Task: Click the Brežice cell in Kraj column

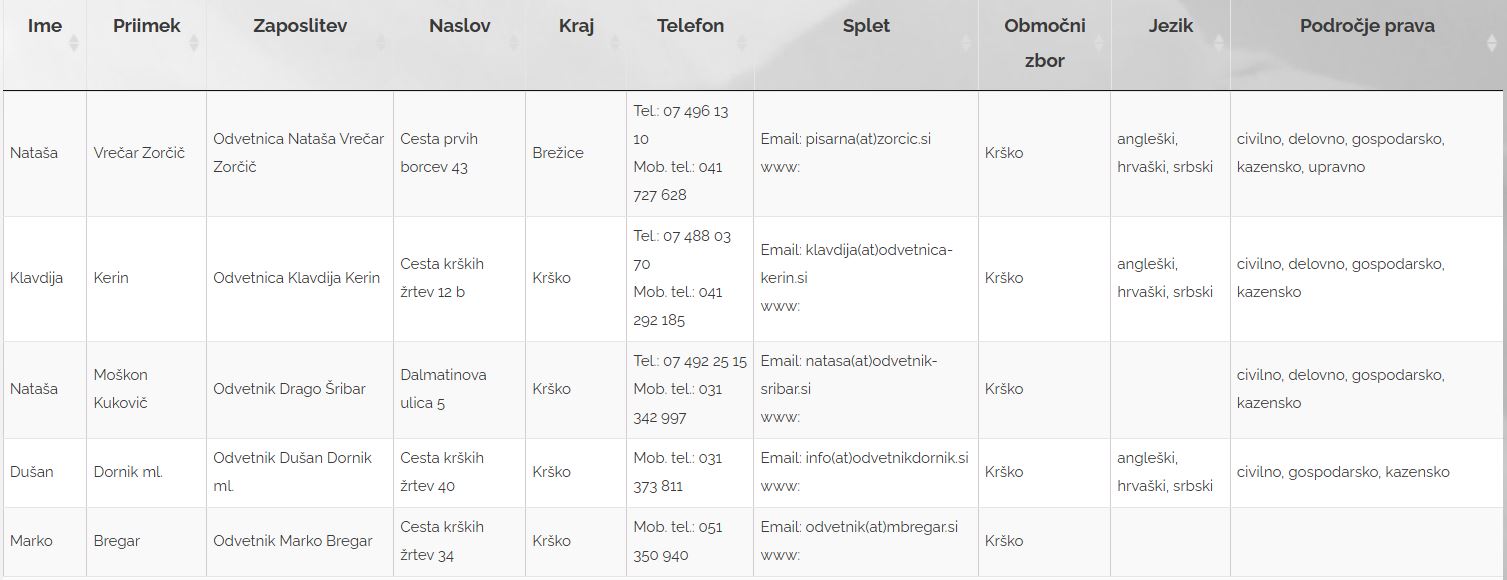Action: pos(558,153)
